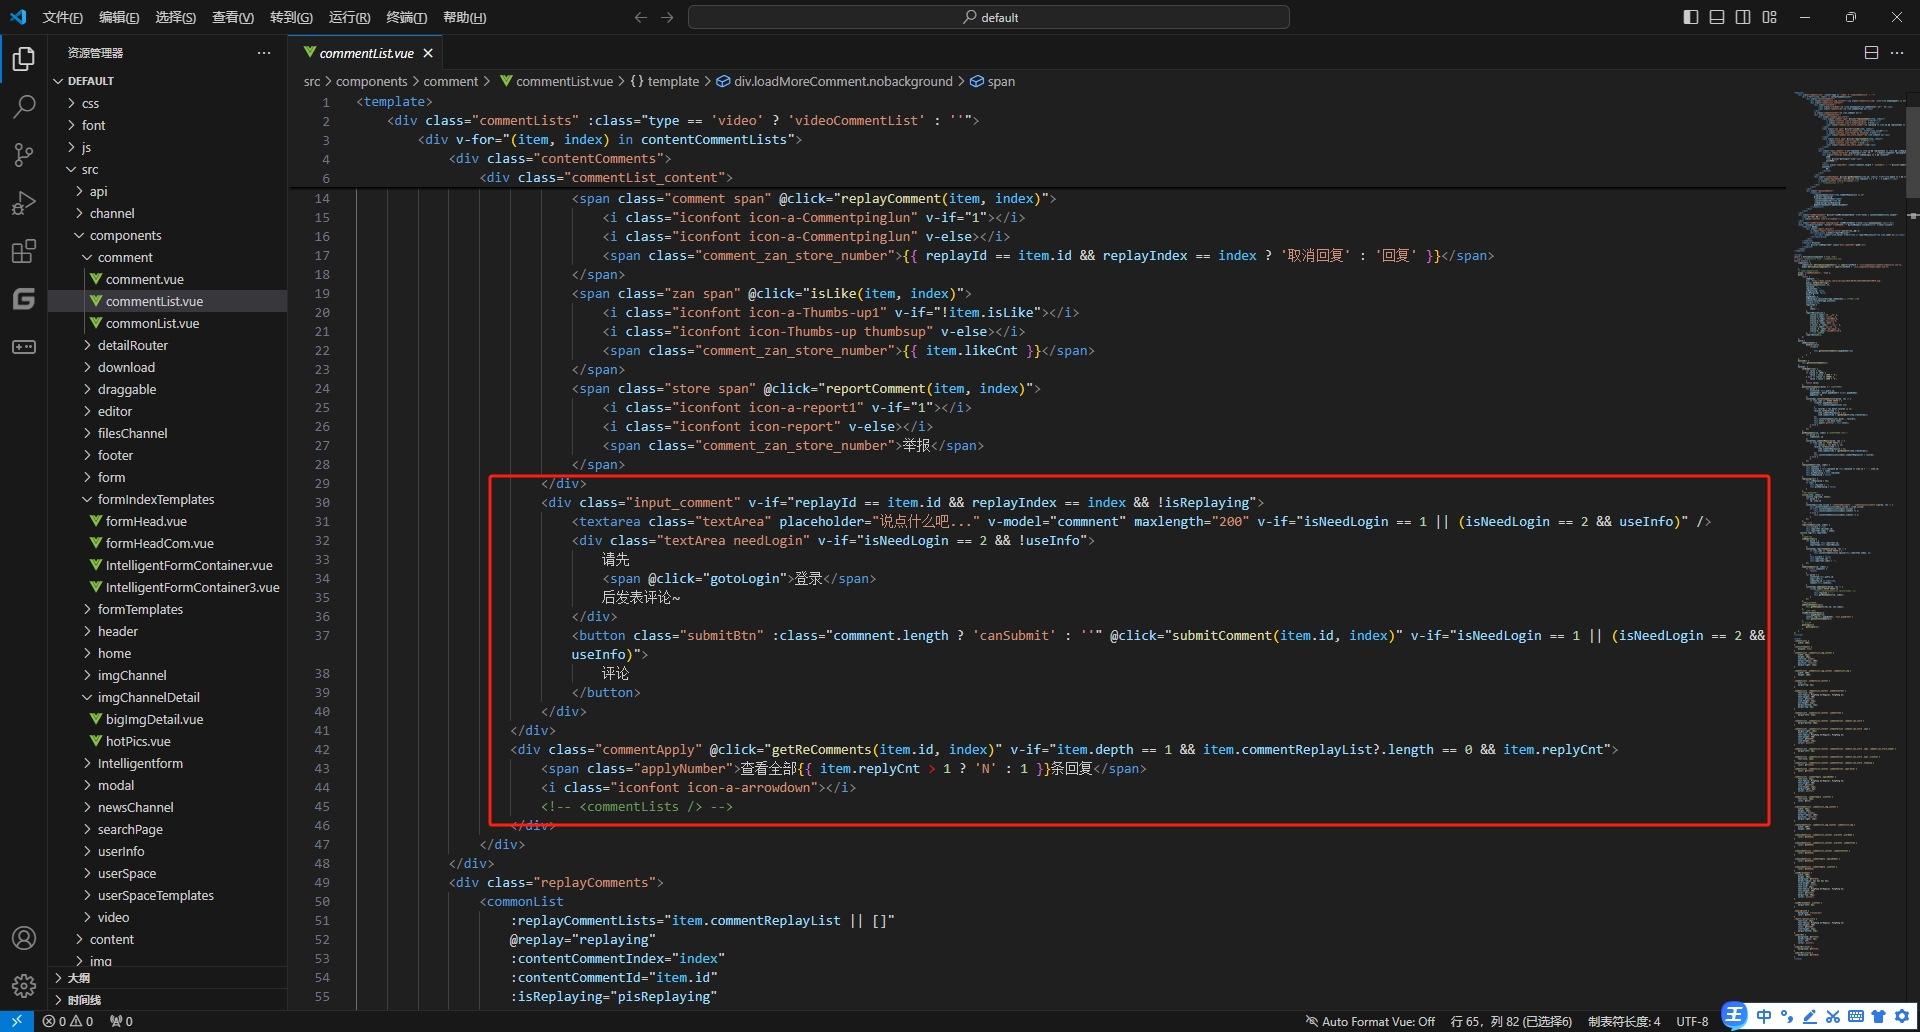Open the Extensions view
The image size is (1920, 1032).
pyautogui.click(x=24, y=251)
